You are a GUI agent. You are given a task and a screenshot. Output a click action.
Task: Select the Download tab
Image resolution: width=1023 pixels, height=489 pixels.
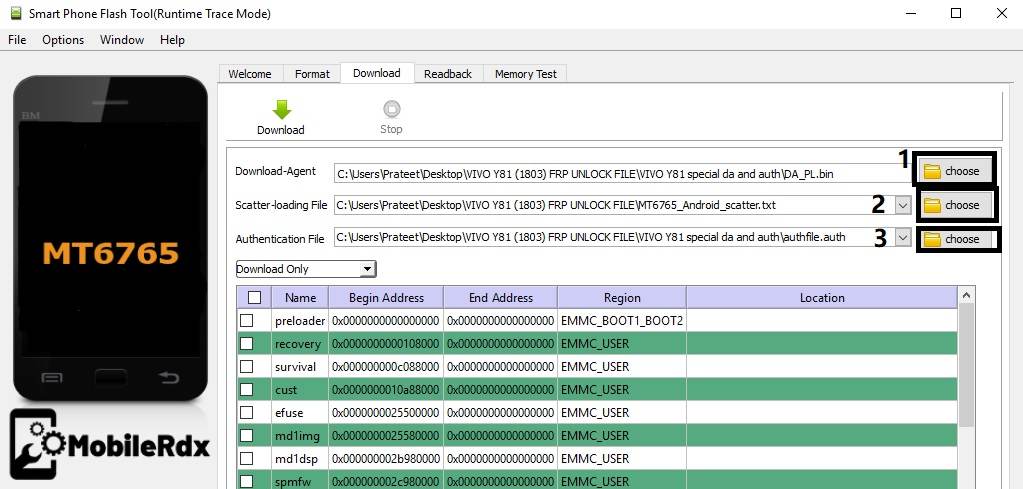click(377, 73)
